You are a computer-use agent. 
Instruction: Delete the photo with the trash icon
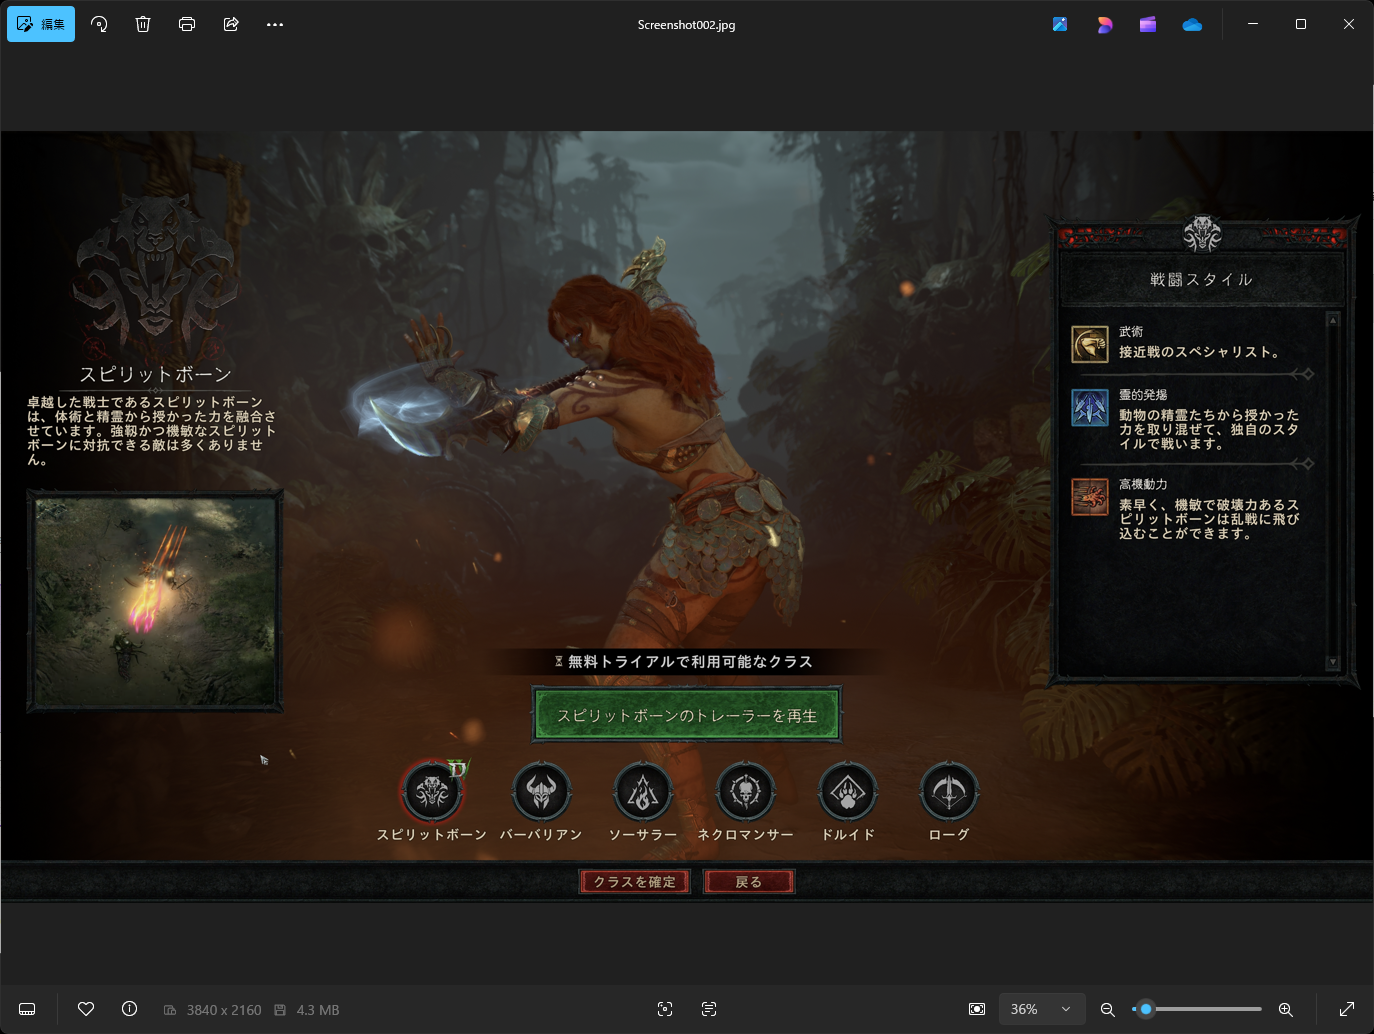pyautogui.click(x=143, y=24)
